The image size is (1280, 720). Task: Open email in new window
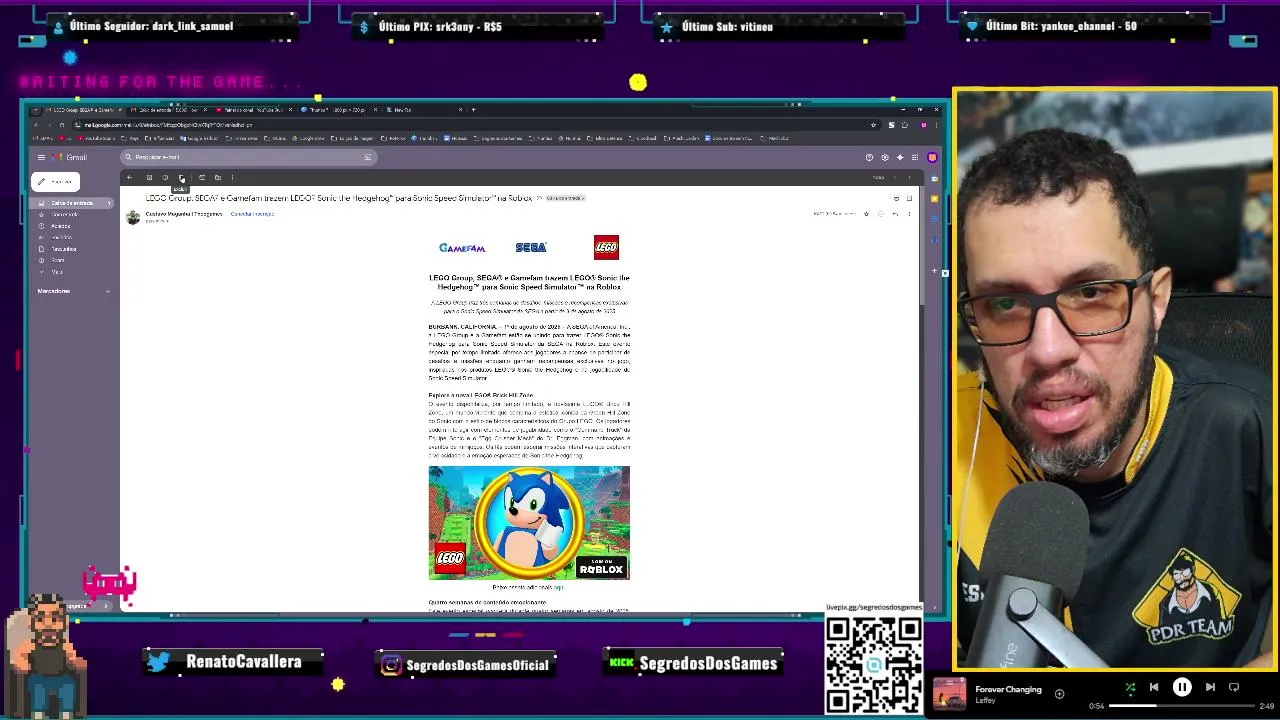pos(909,198)
